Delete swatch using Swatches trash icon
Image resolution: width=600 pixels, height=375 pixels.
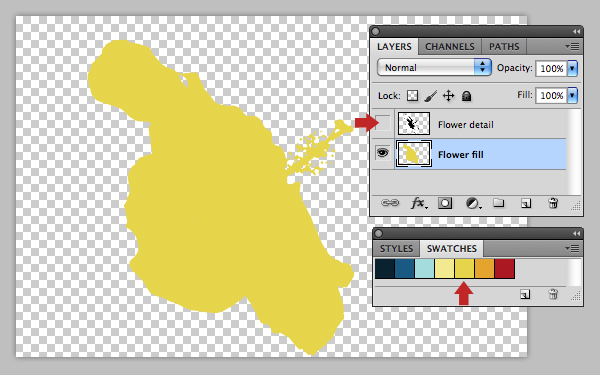(x=553, y=294)
